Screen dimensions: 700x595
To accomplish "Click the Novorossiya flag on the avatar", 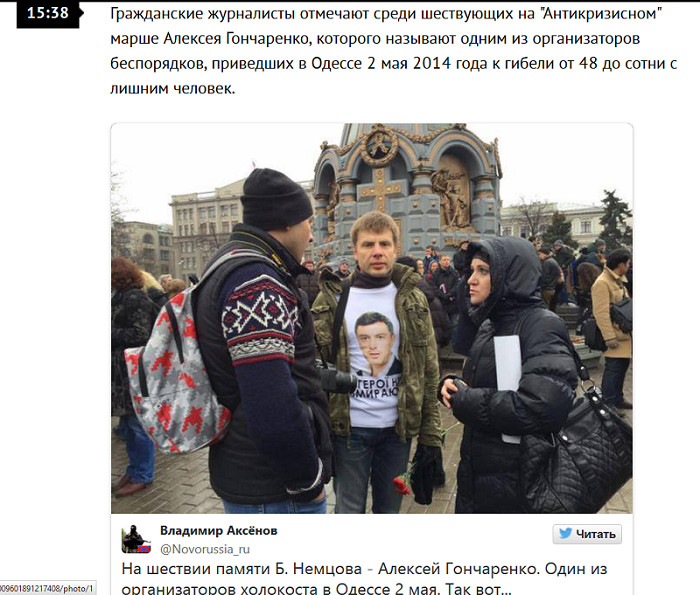I will [x=143, y=549].
